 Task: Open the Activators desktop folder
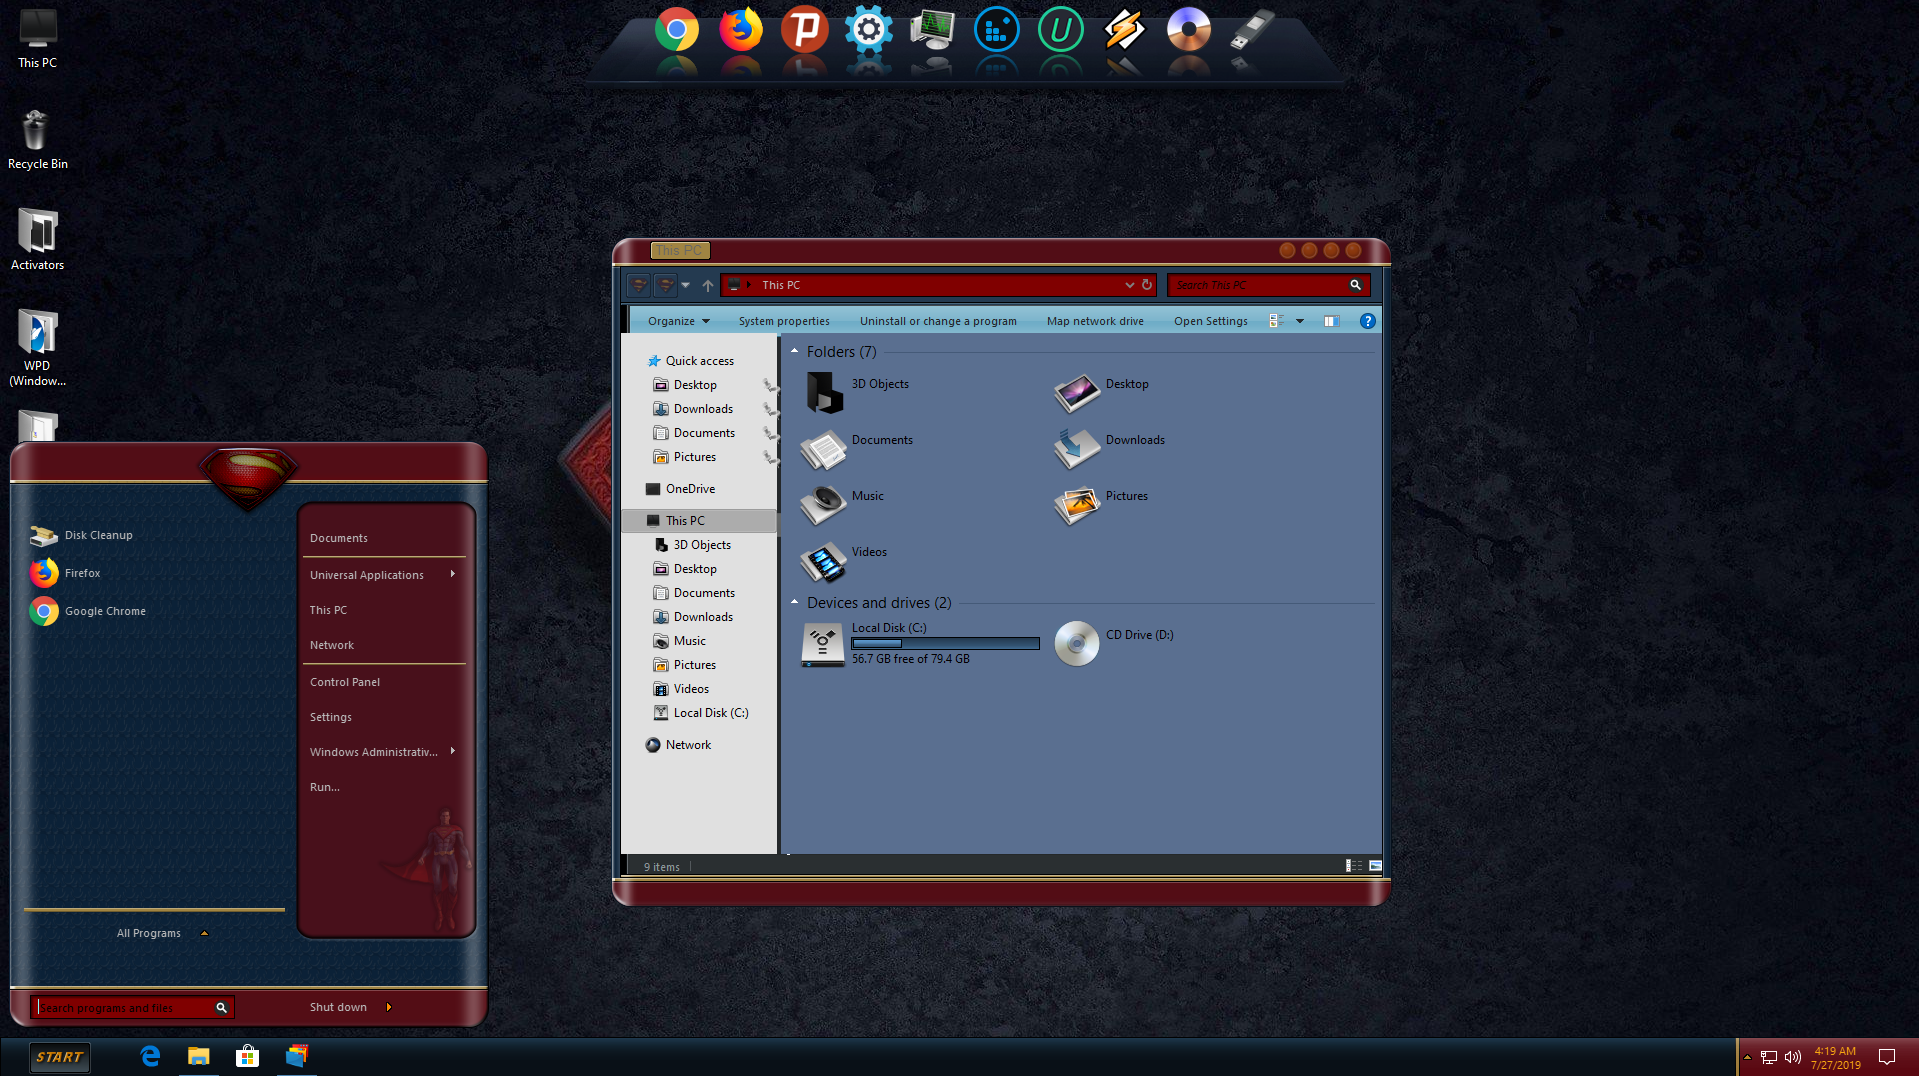[x=38, y=241]
